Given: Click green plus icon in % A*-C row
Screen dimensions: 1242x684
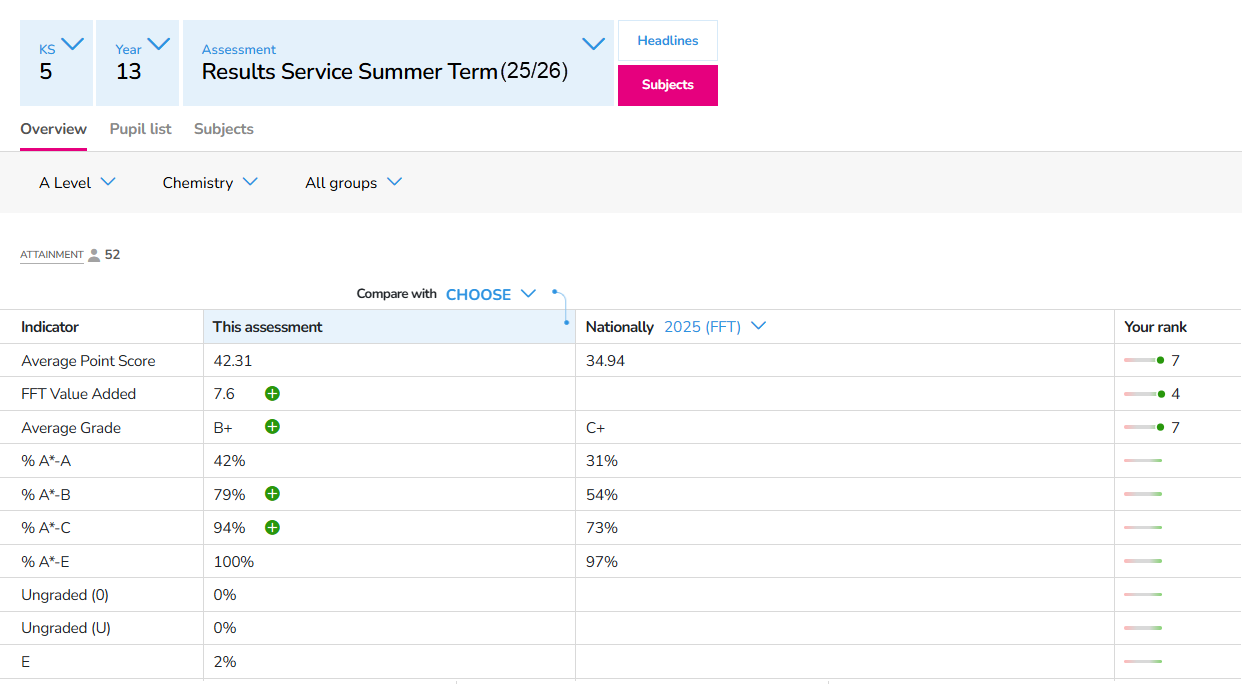Looking at the screenshot, I should (x=272, y=527).
